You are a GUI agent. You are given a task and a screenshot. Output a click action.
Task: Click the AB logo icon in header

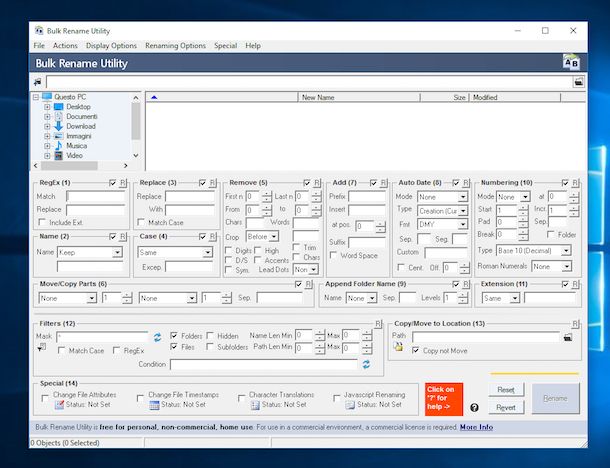pos(571,62)
